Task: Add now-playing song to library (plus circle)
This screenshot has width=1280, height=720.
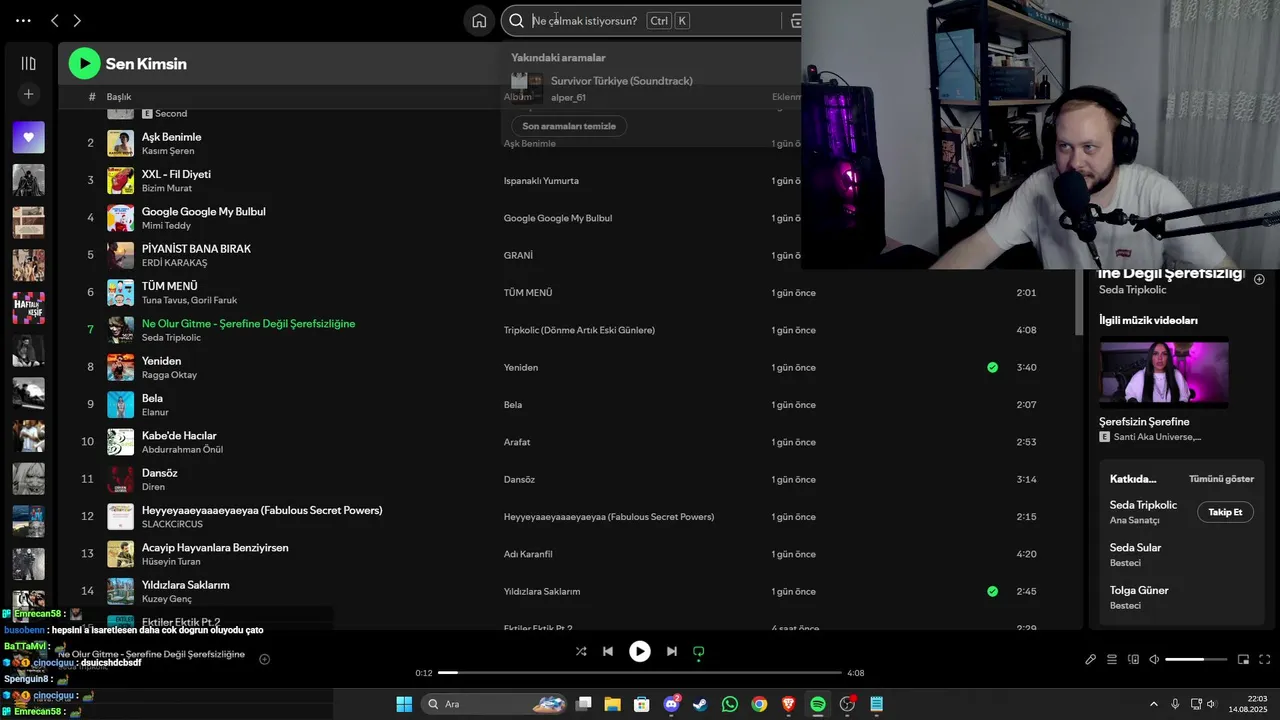Action: click(x=264, y=659)
